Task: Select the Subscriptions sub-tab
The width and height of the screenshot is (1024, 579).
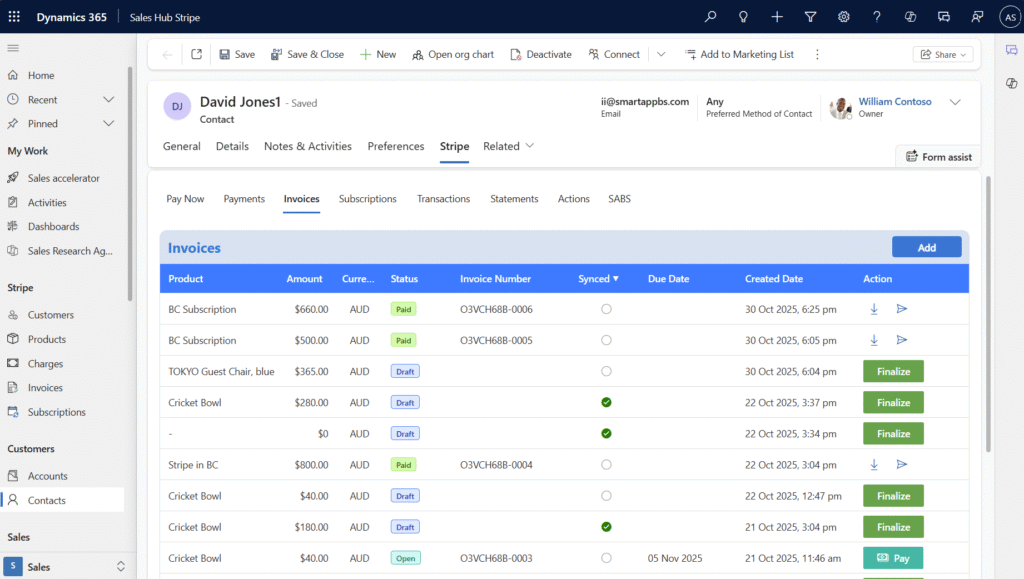Action: click(x=368, y=199)
